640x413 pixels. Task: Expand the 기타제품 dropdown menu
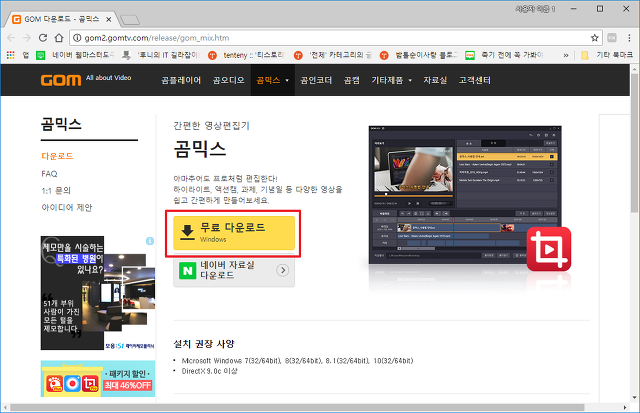pos(410,80)
